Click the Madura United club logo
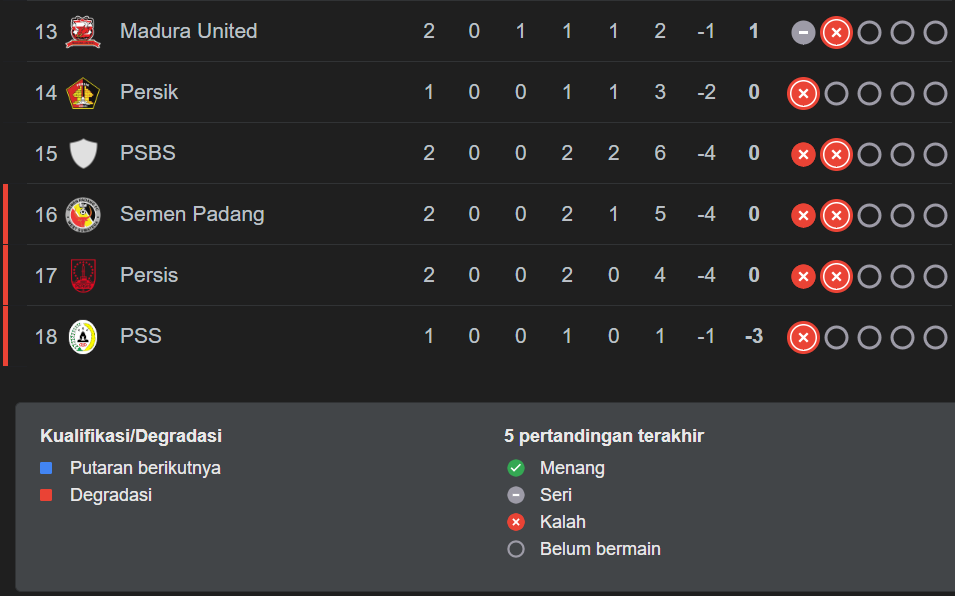Screen dimensions: 955x596 (83, 32)
